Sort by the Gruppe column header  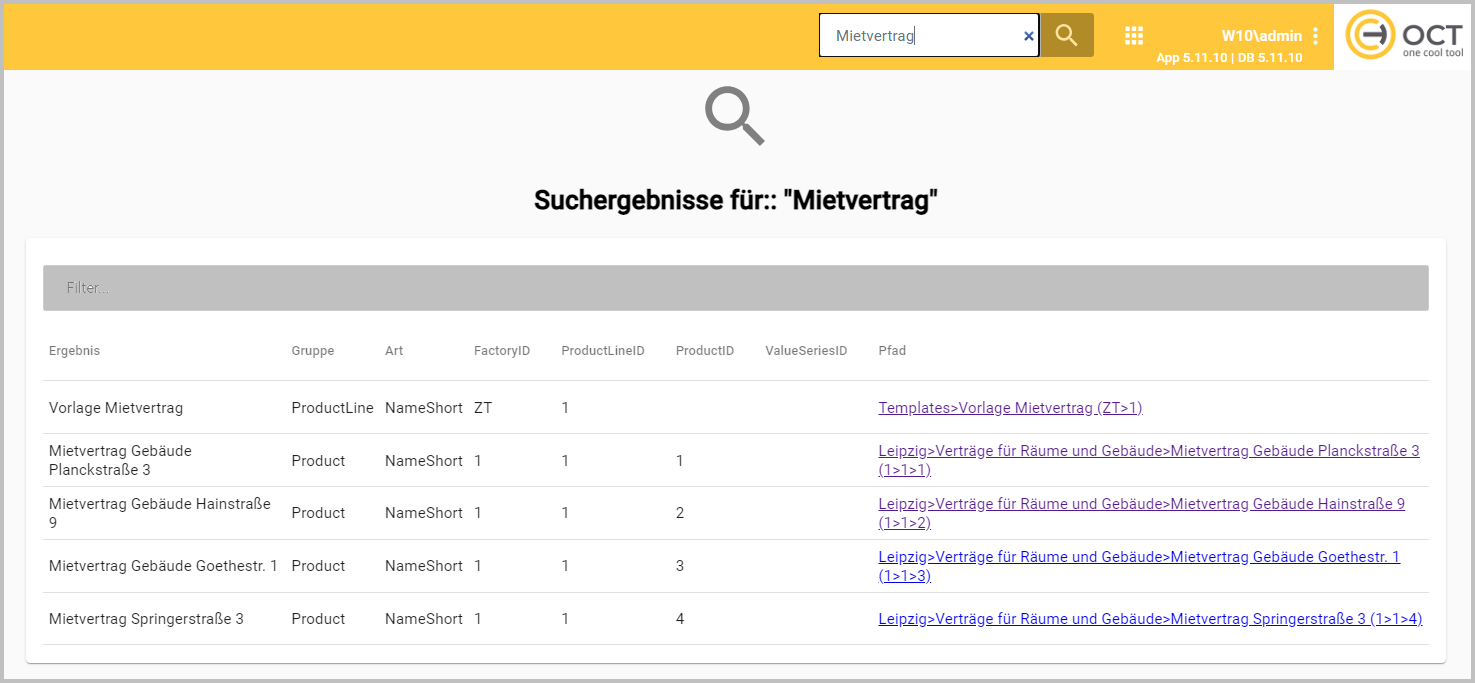tap(313, 351)
